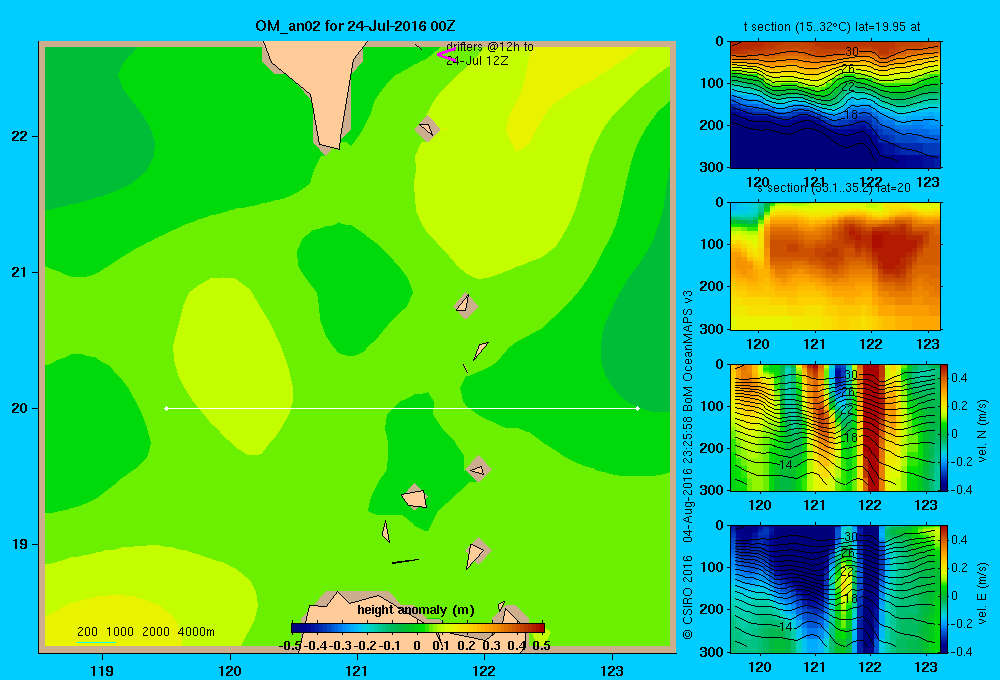This screenshot has width=1000, height=680.
Task: Click the vertical '© CSIRO 2016' credit text
Action: (688, 597)
